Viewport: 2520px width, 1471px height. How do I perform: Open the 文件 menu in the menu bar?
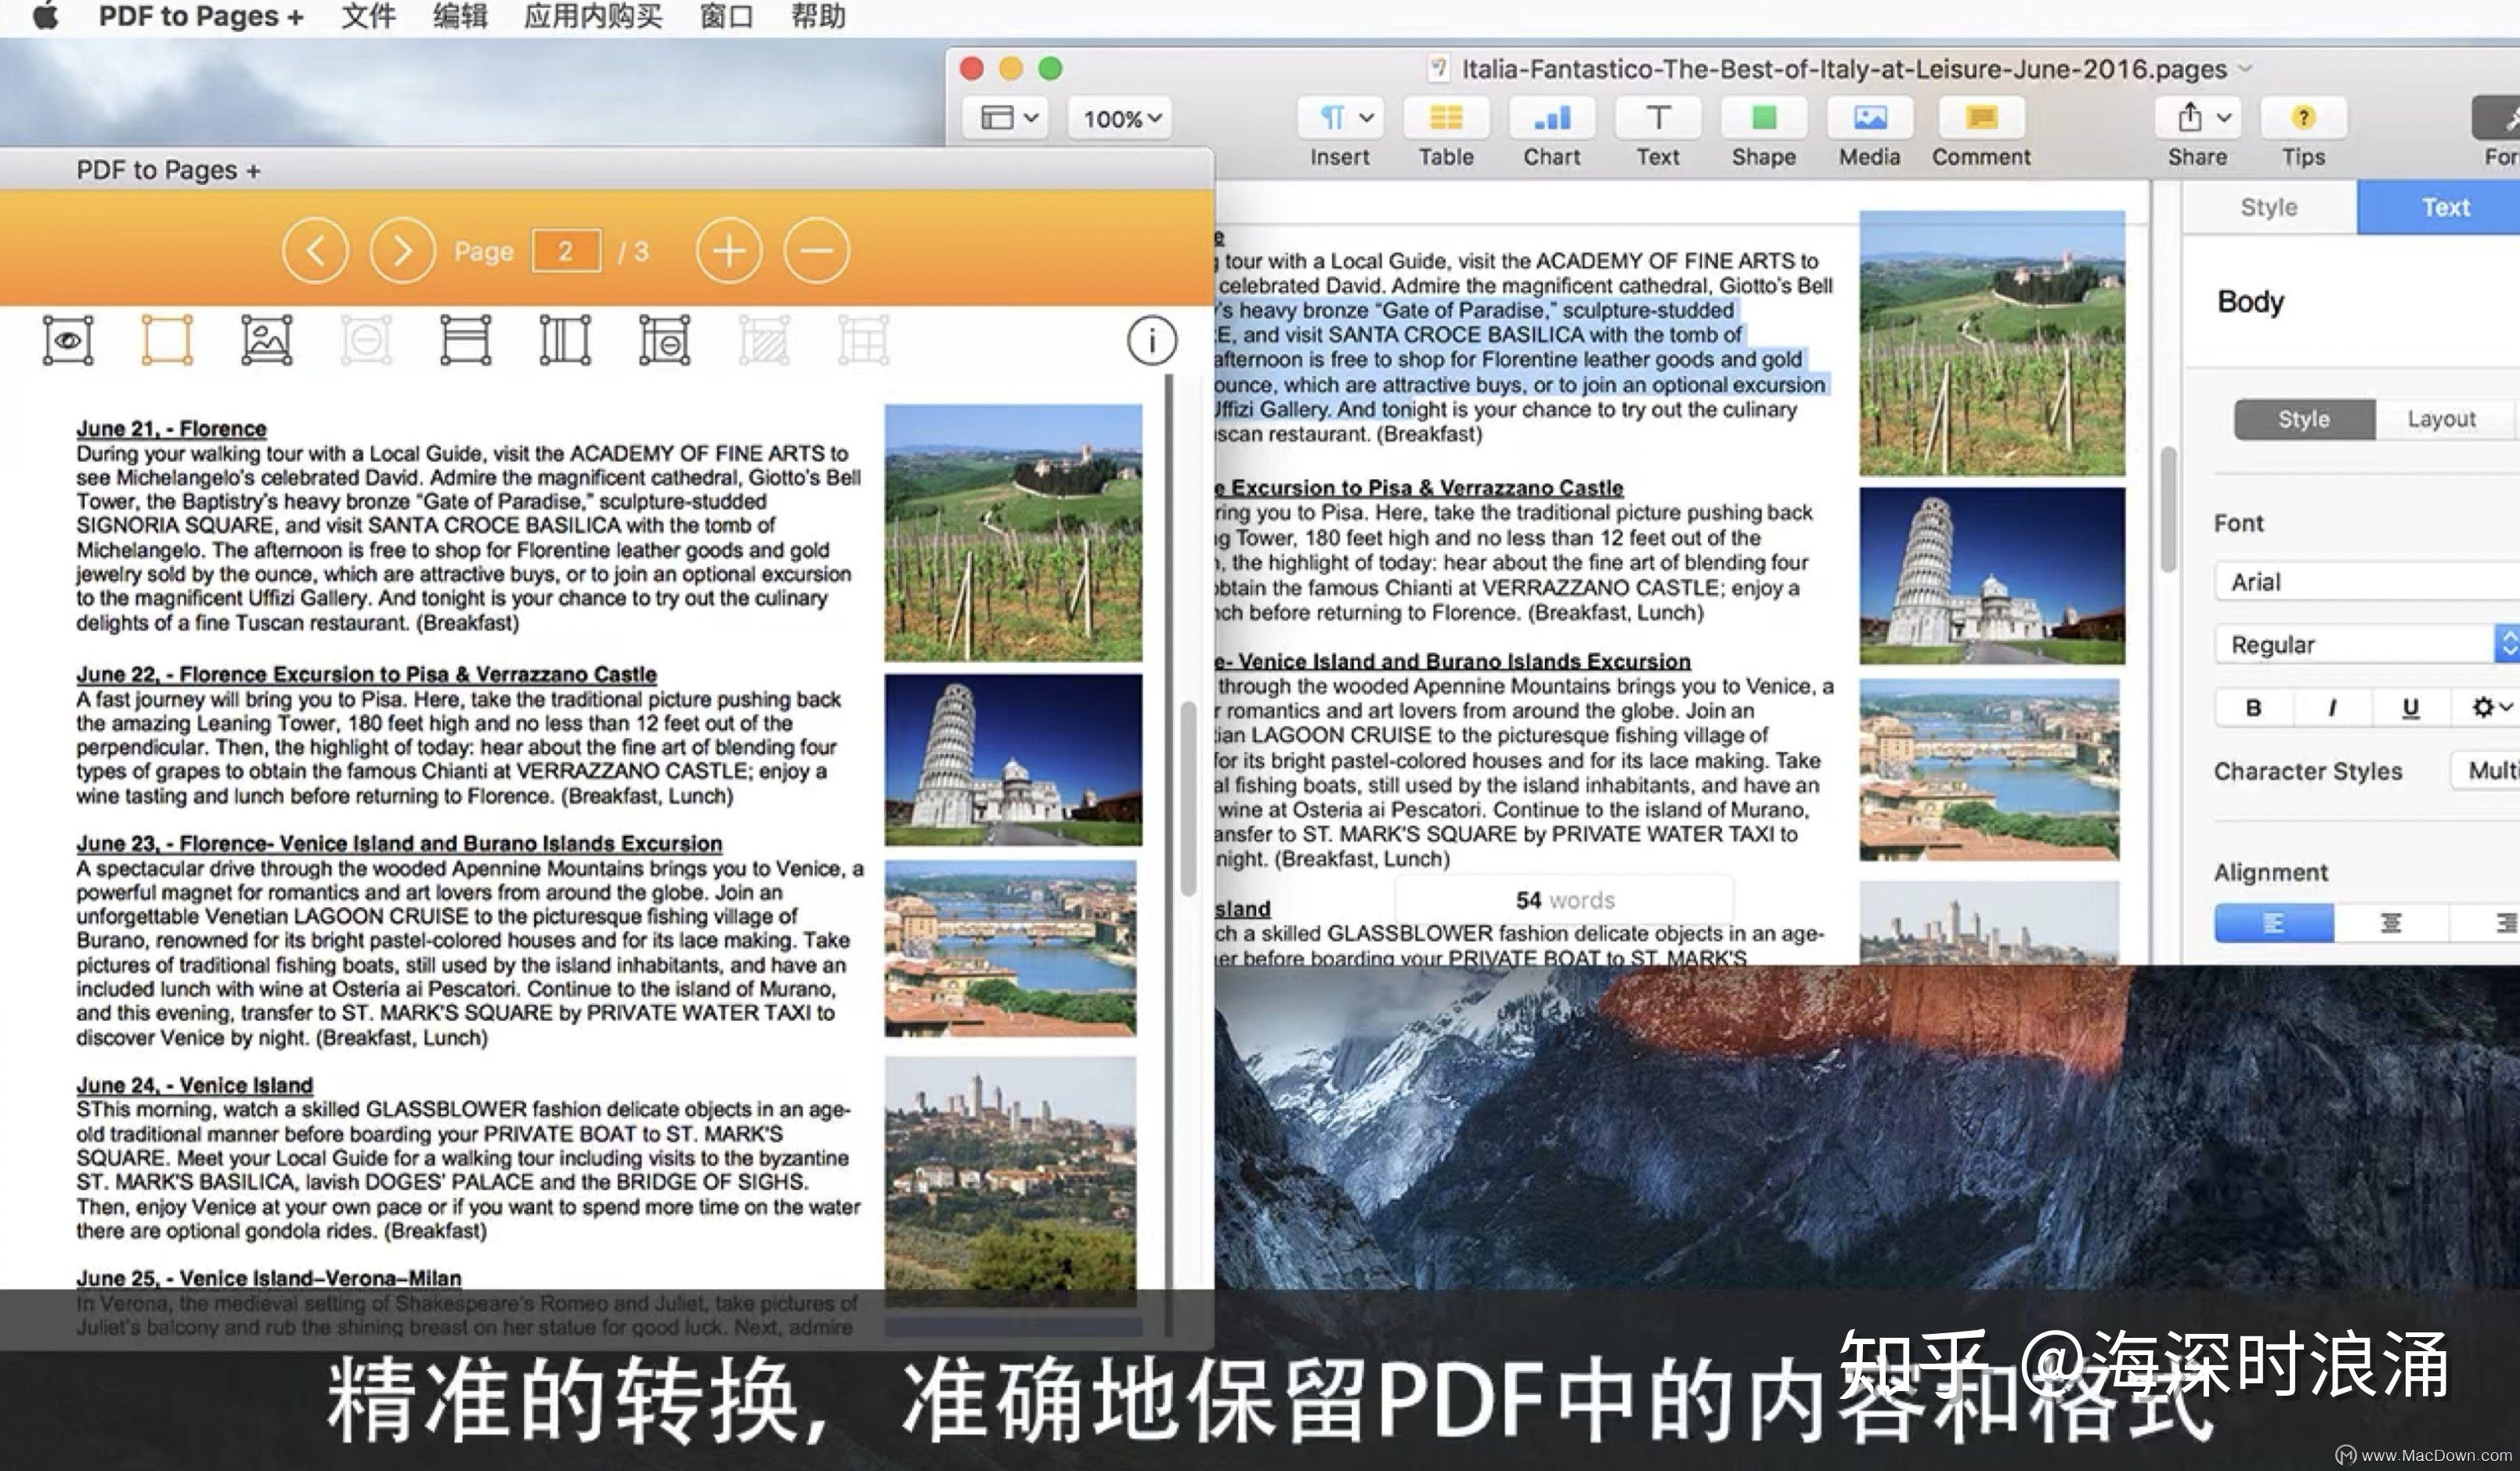pyautogui.click(x=367, y=16)
